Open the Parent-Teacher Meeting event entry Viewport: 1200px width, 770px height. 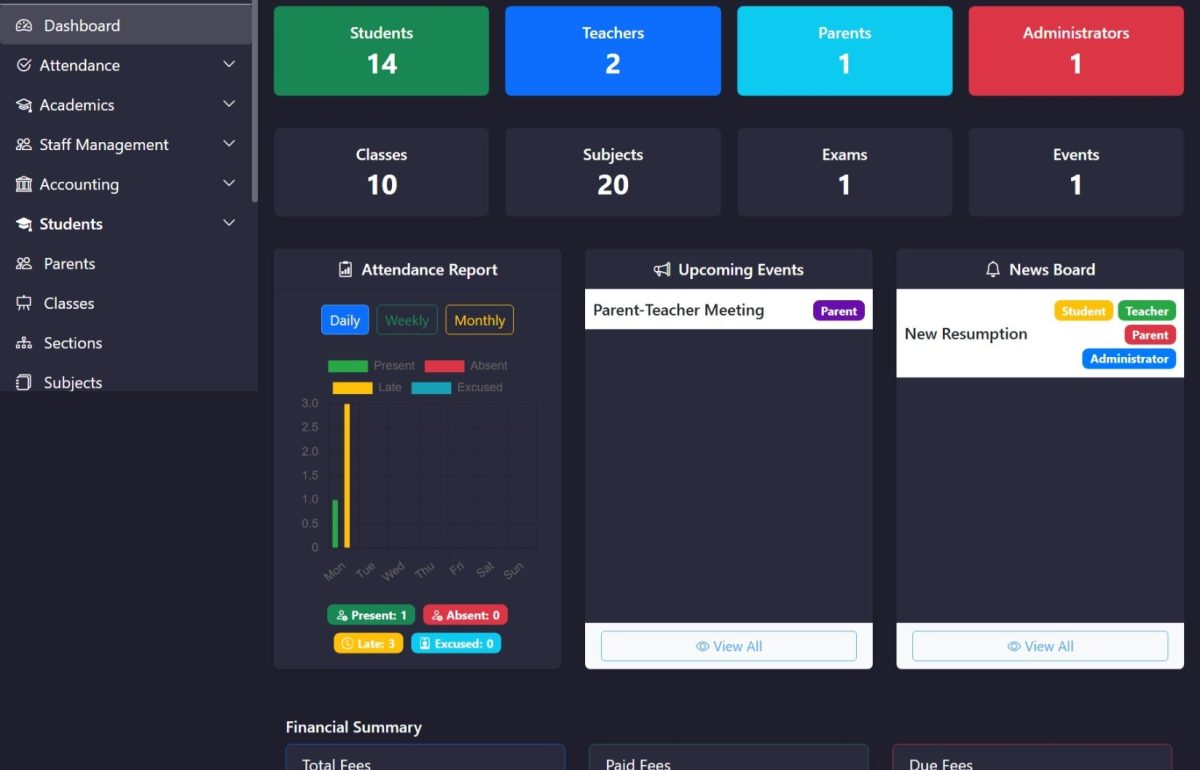[679, 310]
